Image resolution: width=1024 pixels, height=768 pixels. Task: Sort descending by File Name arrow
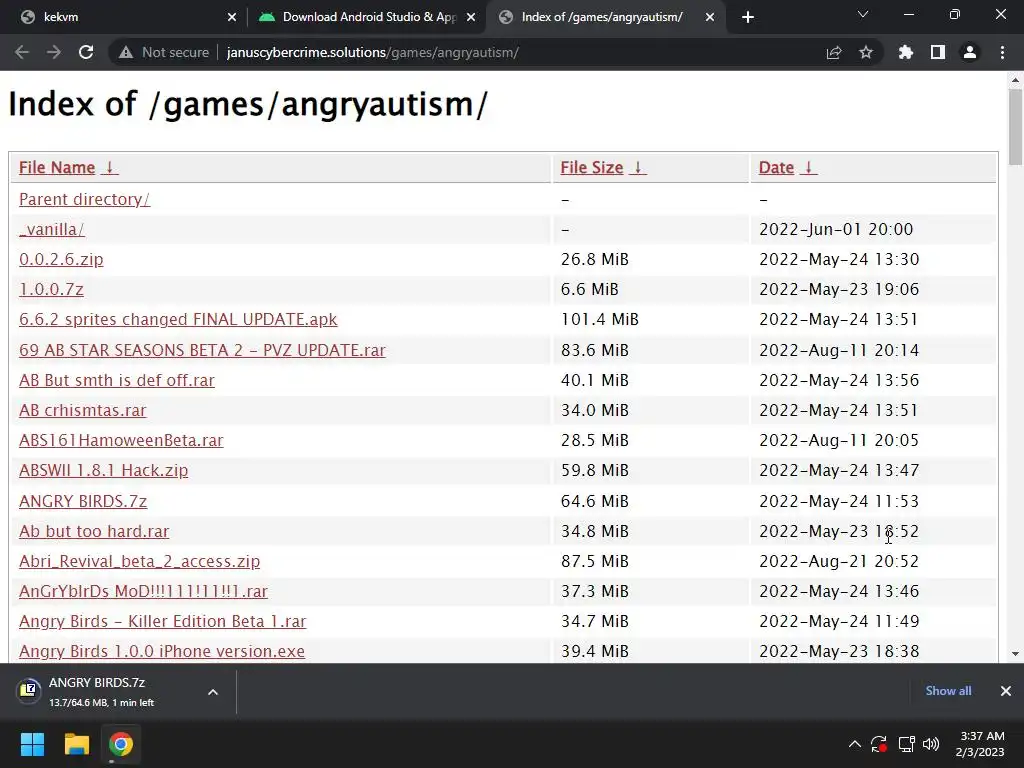pyautogui.click(x=110, y=168)
